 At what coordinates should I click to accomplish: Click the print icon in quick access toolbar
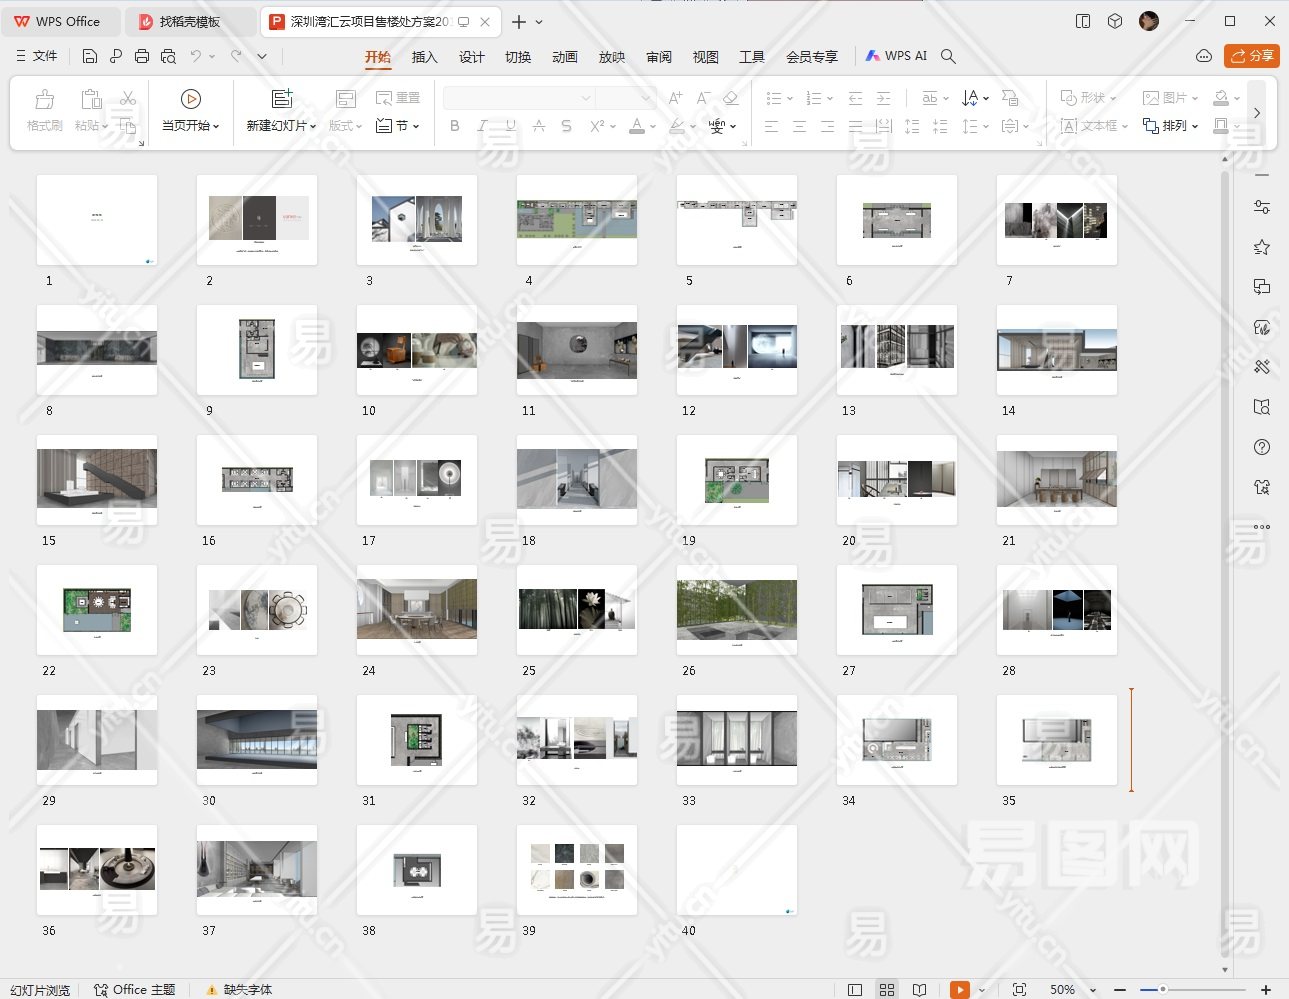(142, 56)
